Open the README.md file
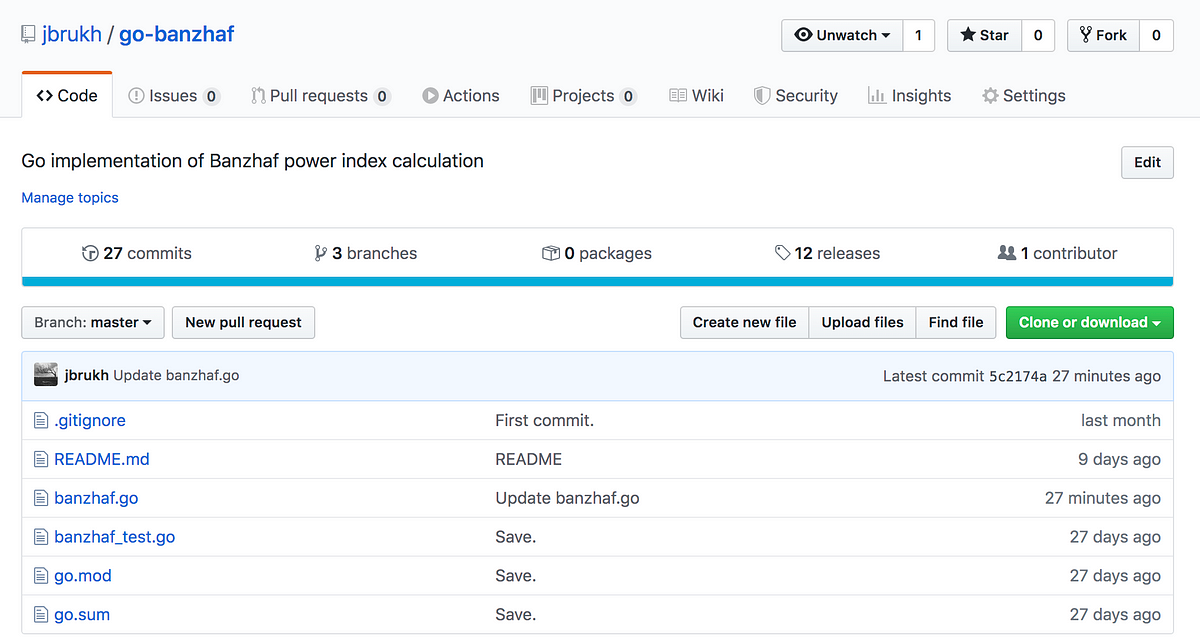 pos(102,460)
